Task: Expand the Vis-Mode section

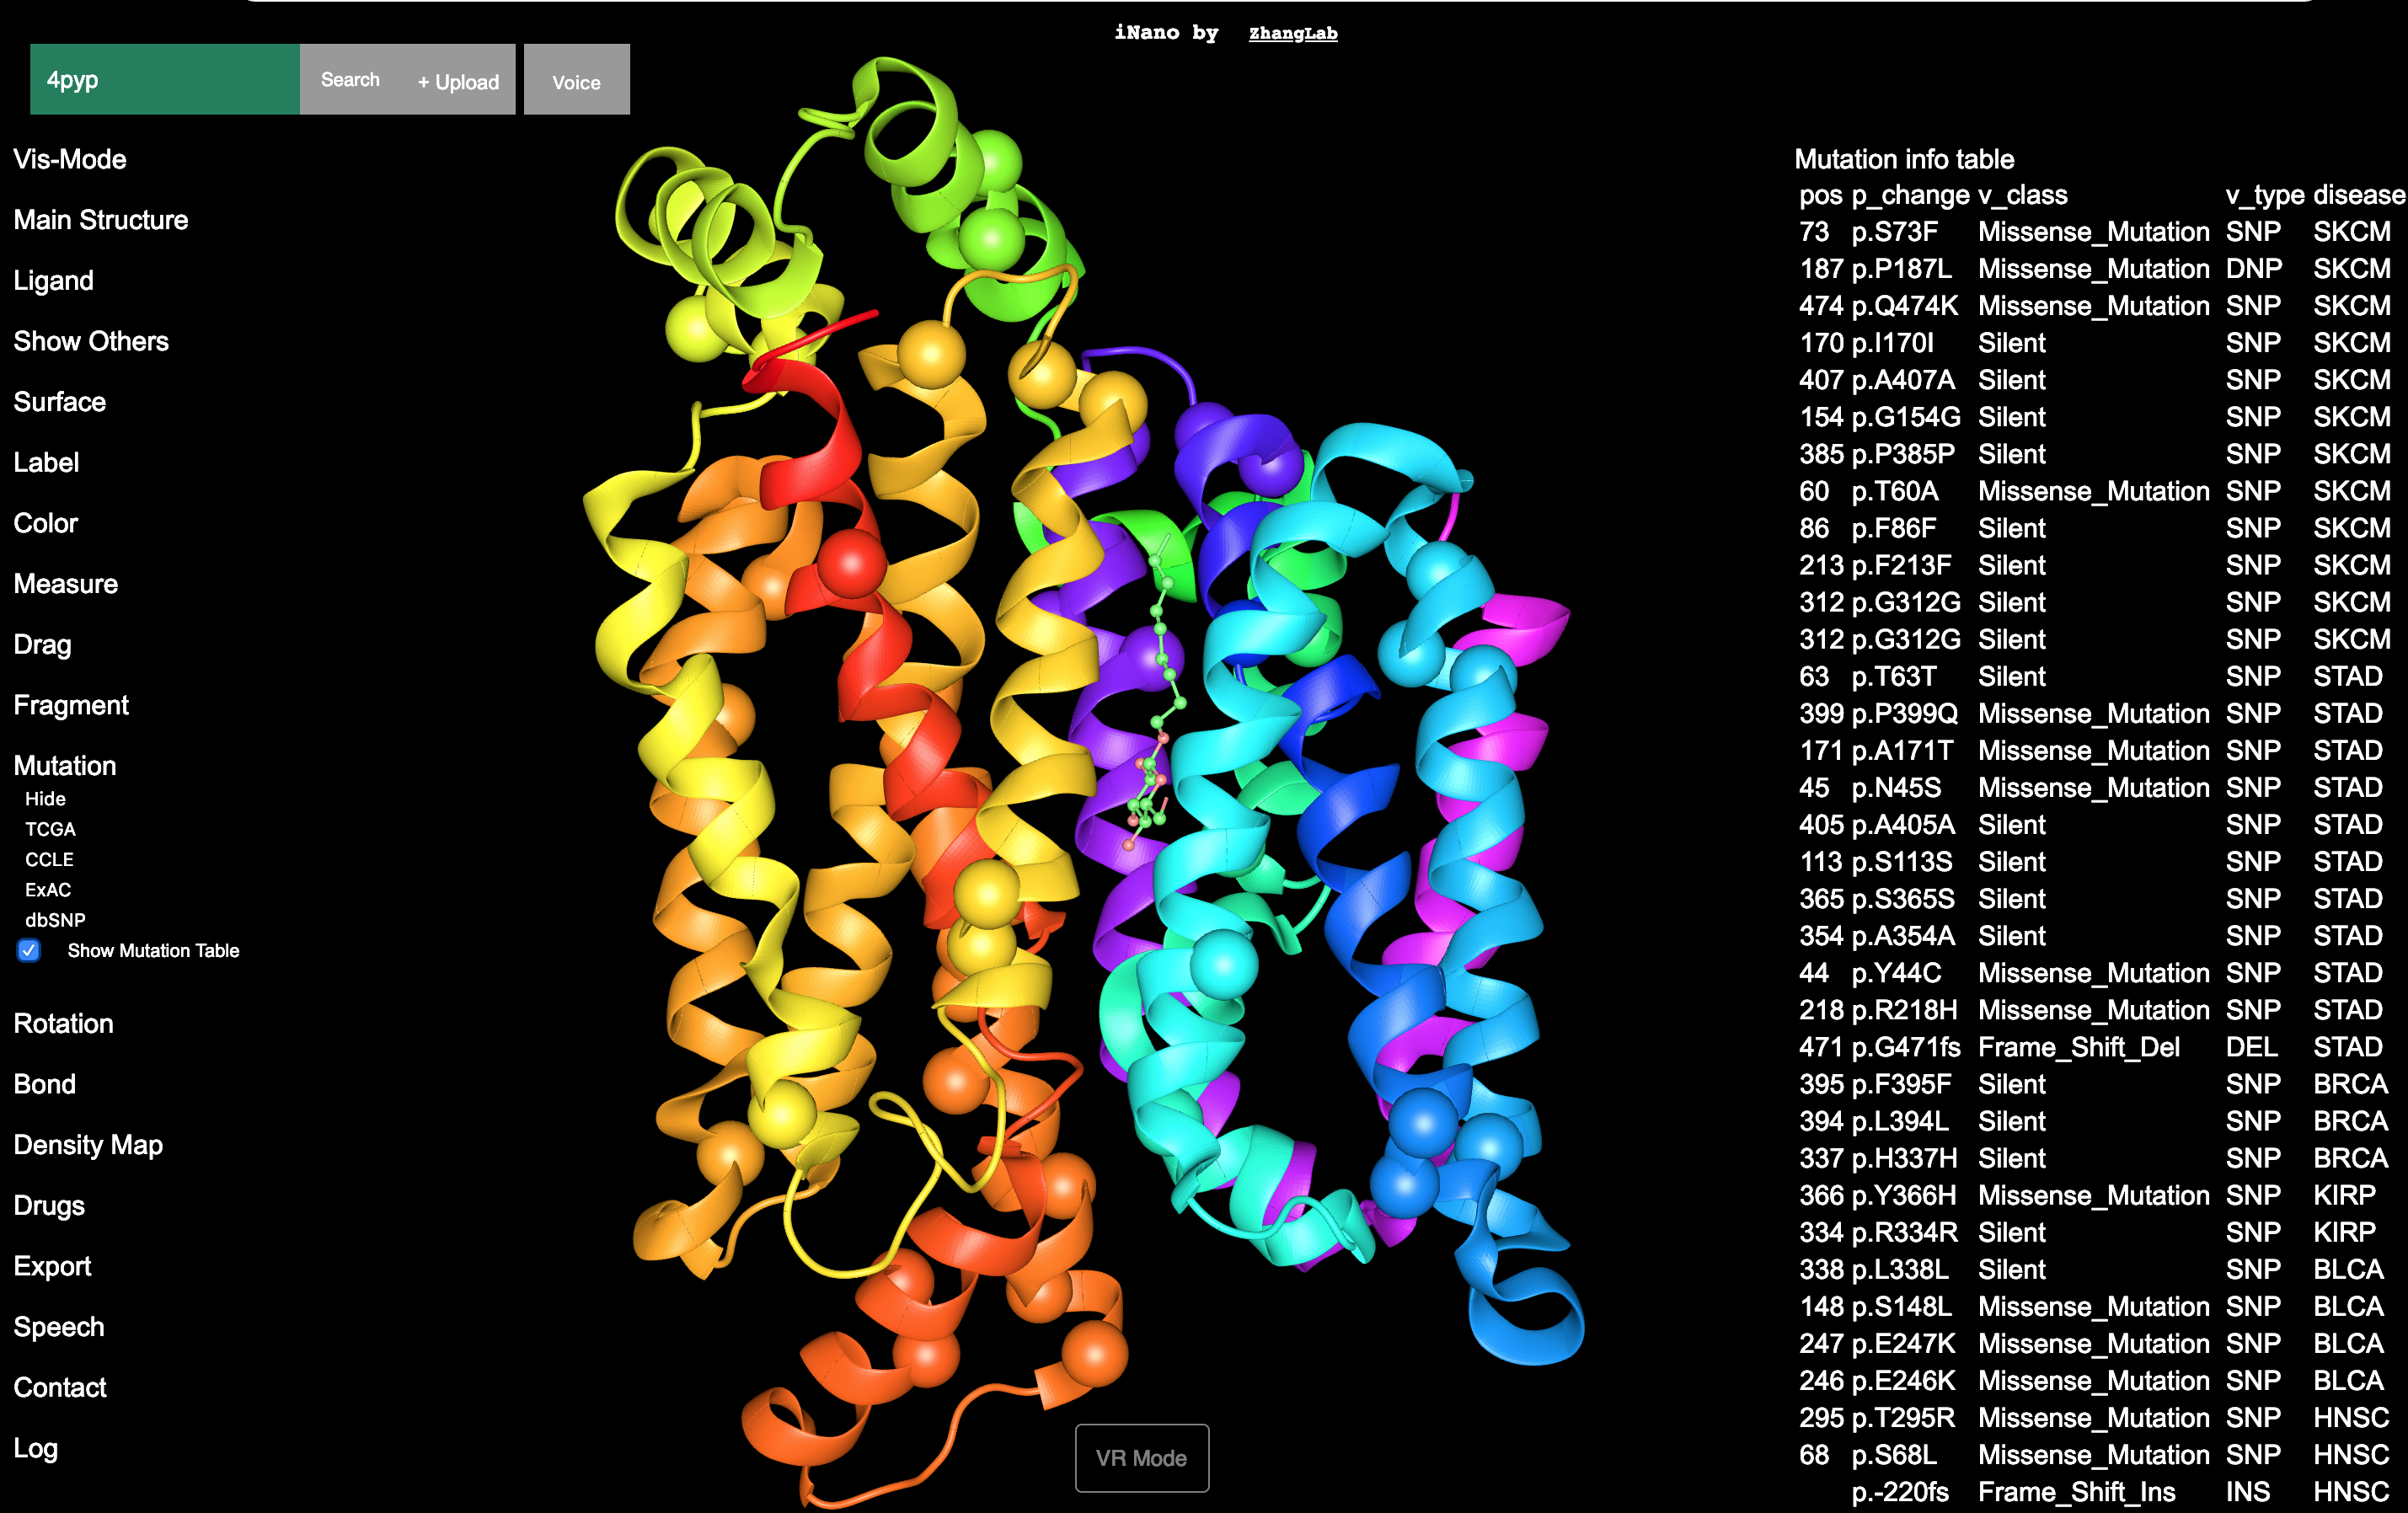Action: pyautogui.click(x=70, y=159)
